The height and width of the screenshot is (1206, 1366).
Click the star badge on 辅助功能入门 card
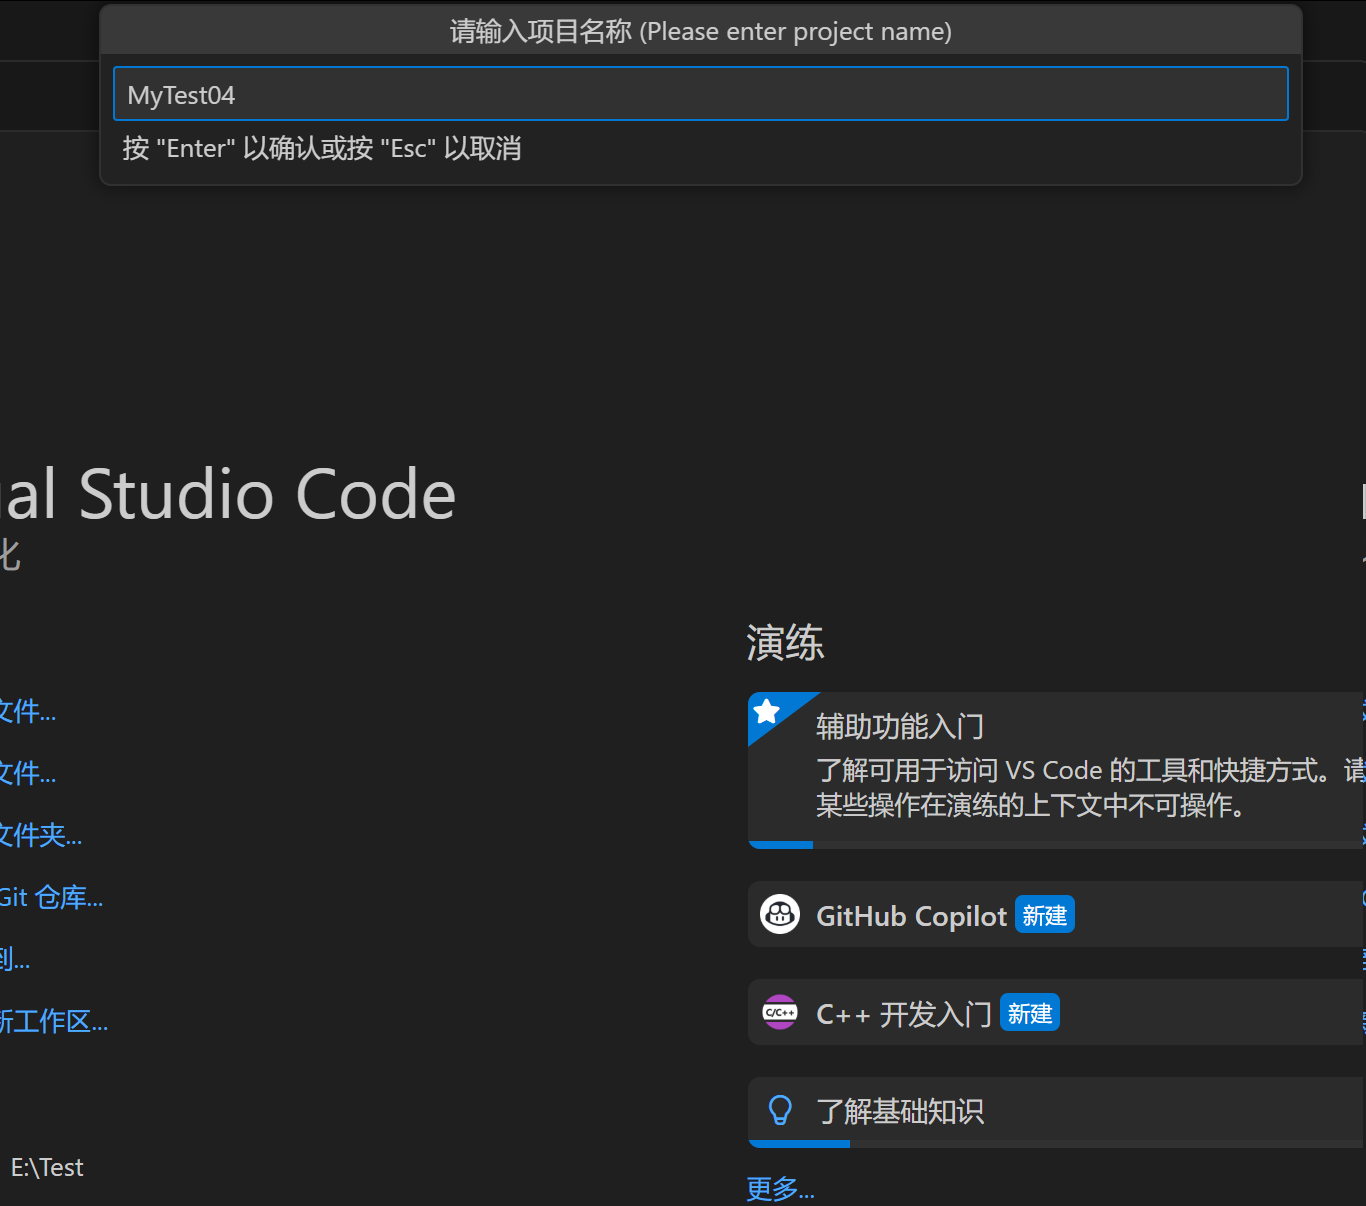pyautogui.click(x=767, y=711)
